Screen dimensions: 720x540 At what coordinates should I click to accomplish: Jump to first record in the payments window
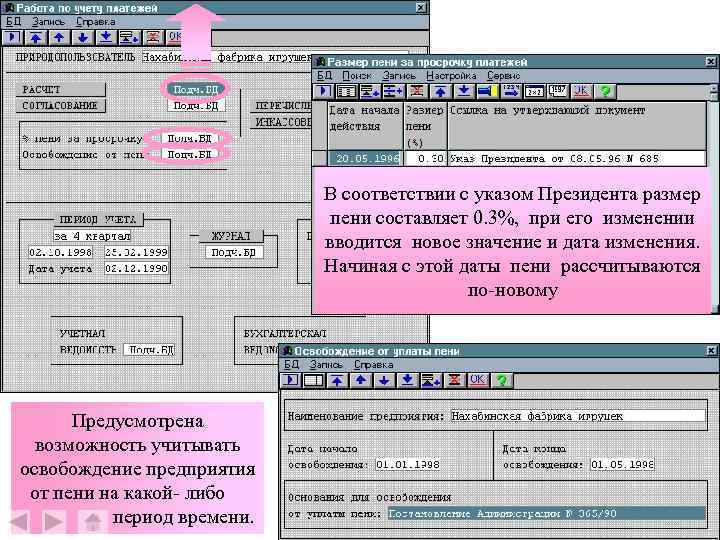[36, 38]
